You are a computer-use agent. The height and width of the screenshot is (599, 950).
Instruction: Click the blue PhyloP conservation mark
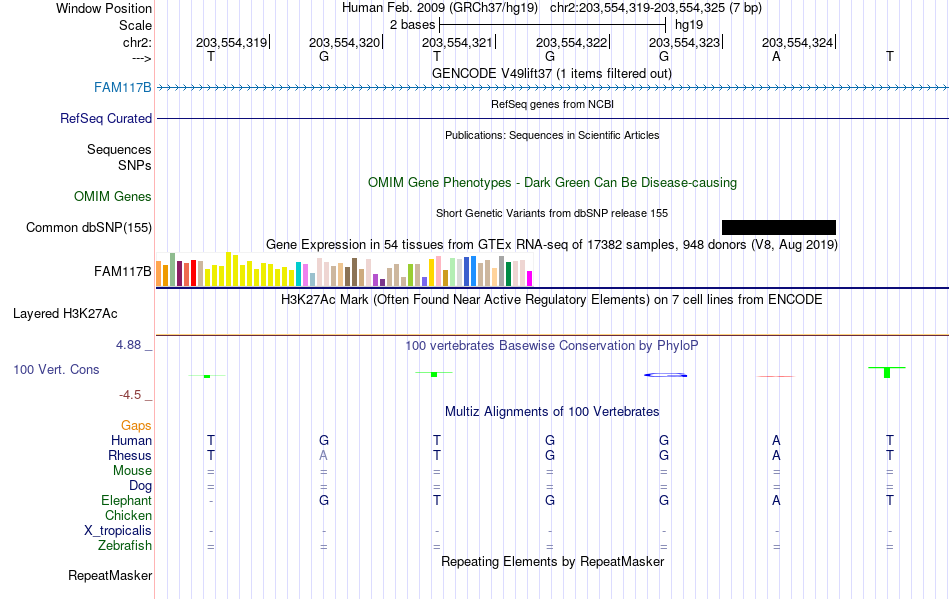pyautogui.click(x=665, y=375)
